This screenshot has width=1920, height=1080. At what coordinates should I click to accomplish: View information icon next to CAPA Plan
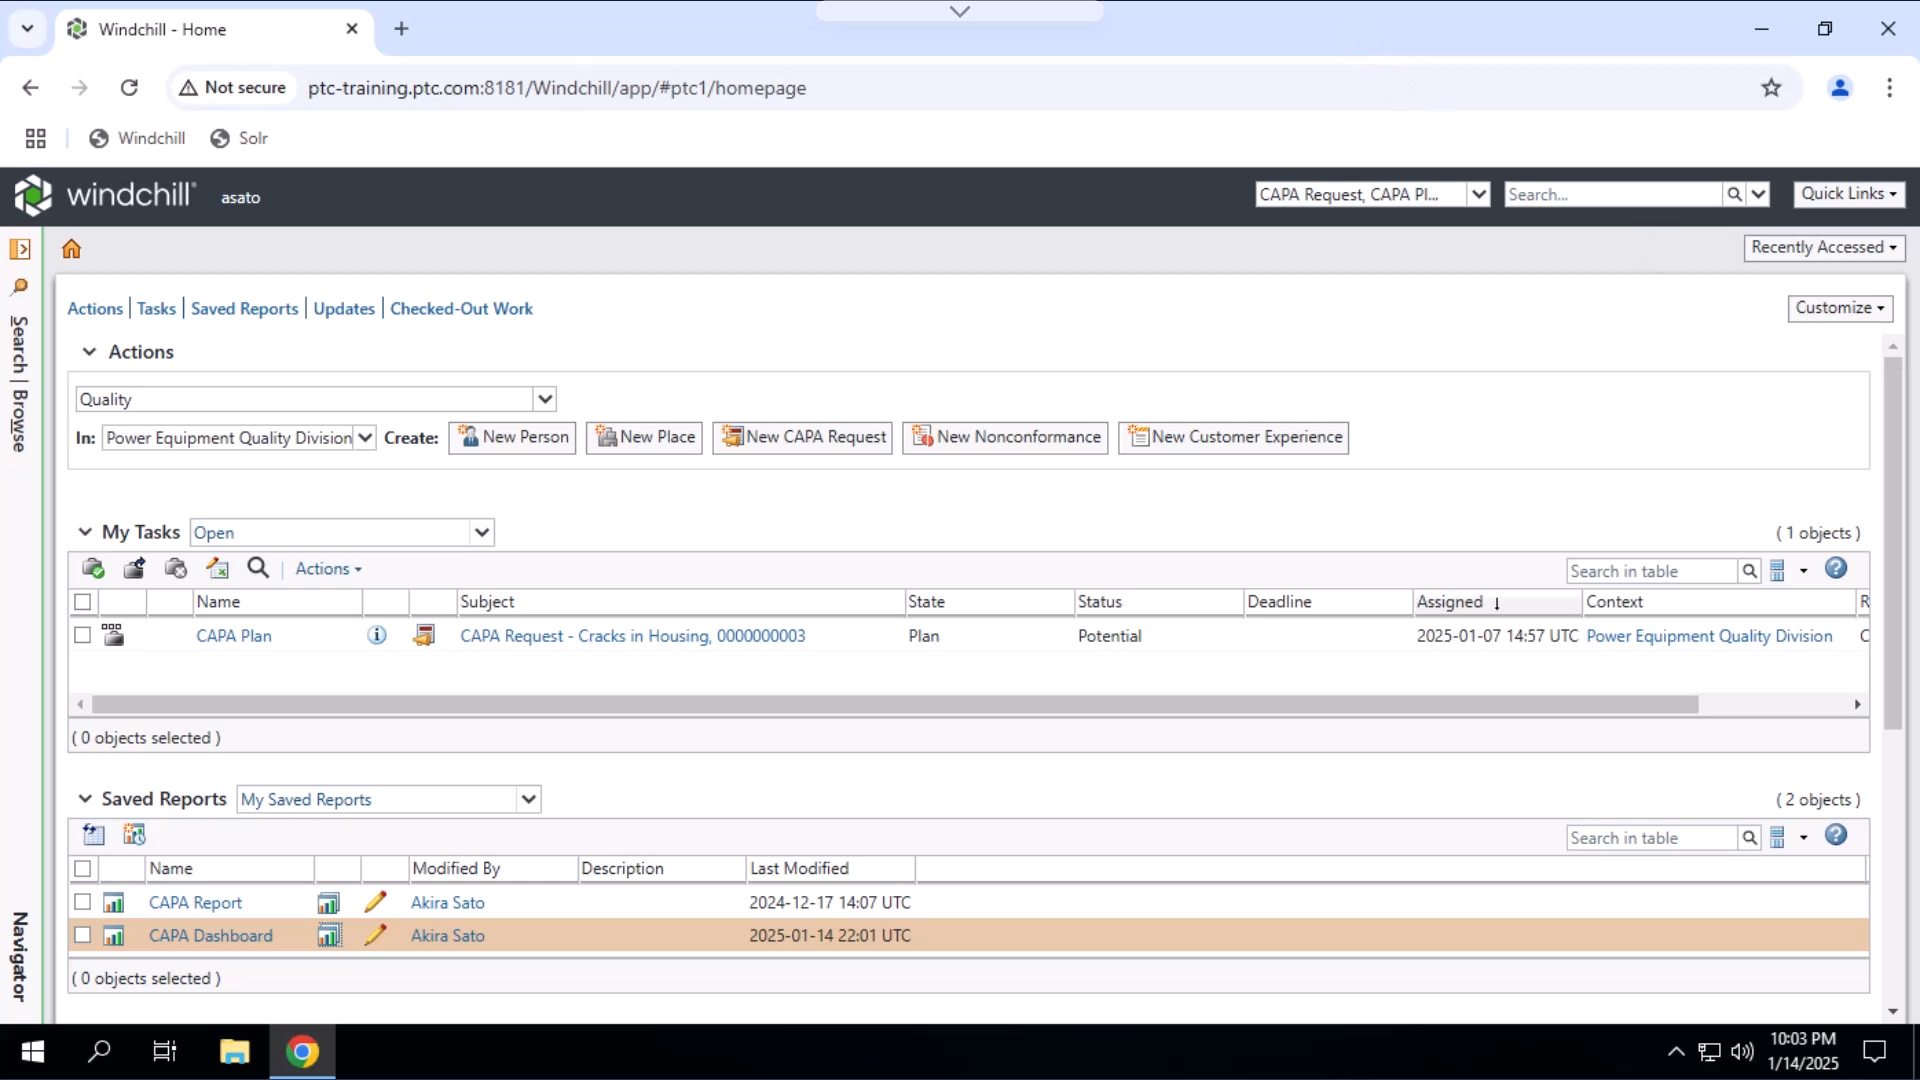tap(377, 635)
